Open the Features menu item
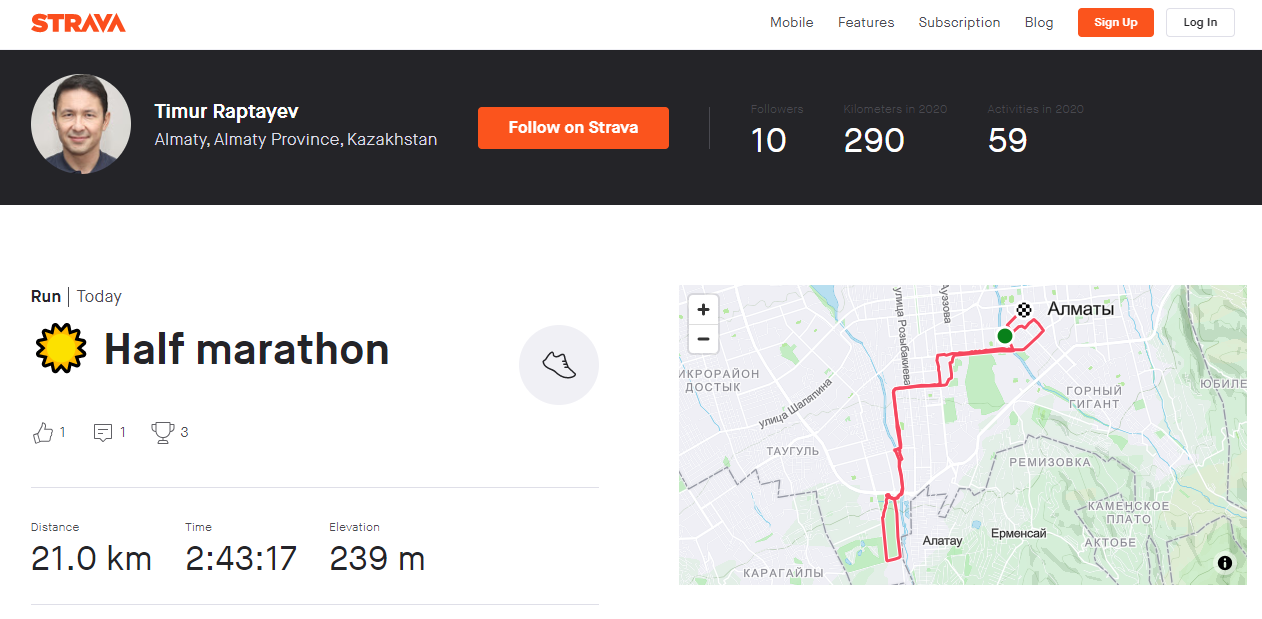The image size is (1262, 619). (x=866, y=23)
